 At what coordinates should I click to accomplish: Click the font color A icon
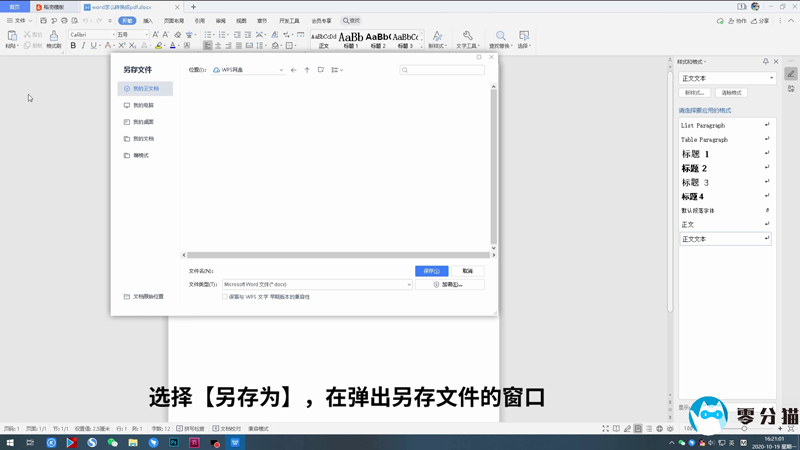(x=172, y=46)
